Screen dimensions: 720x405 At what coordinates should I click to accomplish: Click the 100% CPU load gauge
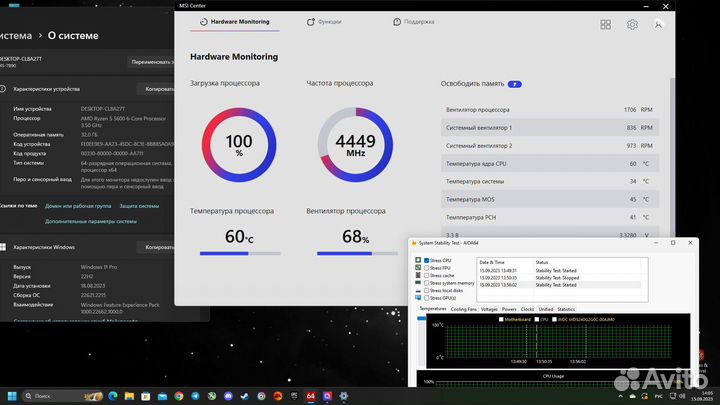click(x=239, y=145)
